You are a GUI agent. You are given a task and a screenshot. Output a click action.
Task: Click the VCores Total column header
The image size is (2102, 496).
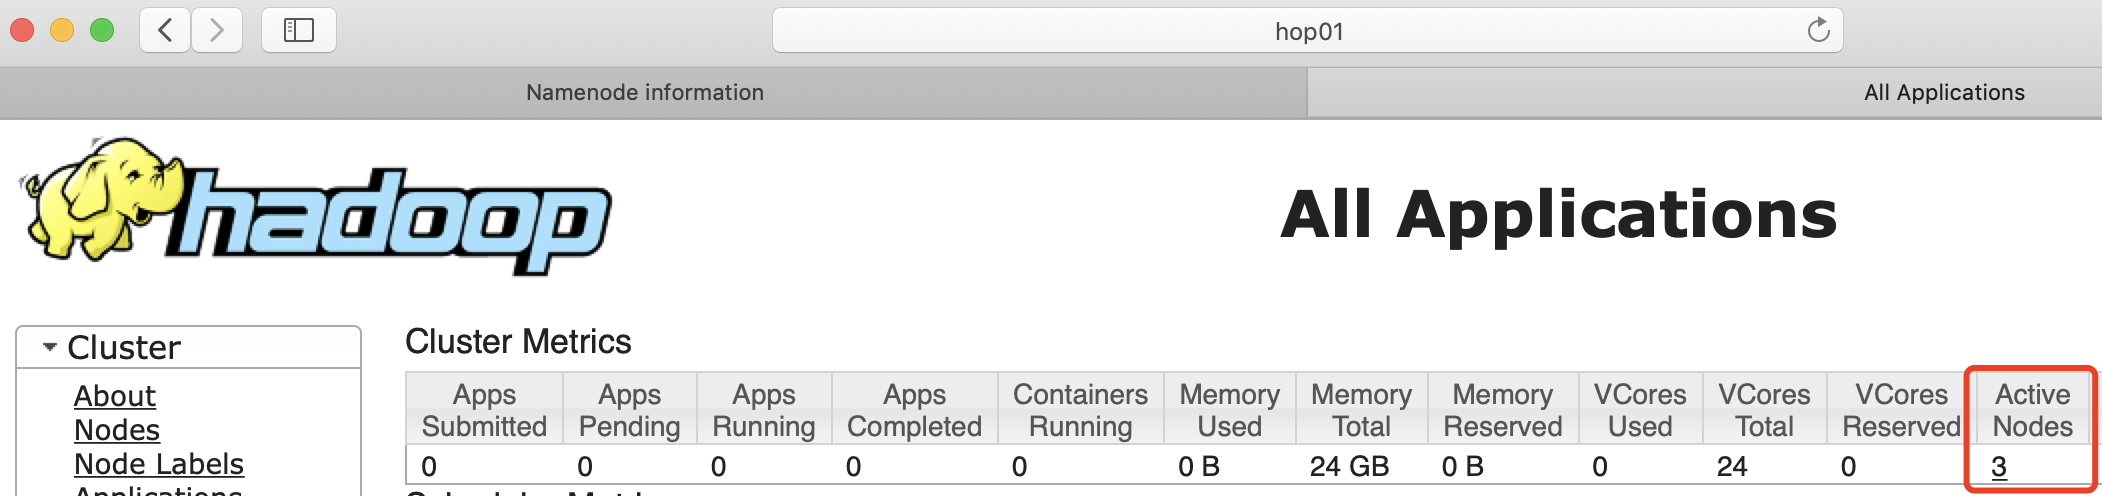pos(1764,410)
